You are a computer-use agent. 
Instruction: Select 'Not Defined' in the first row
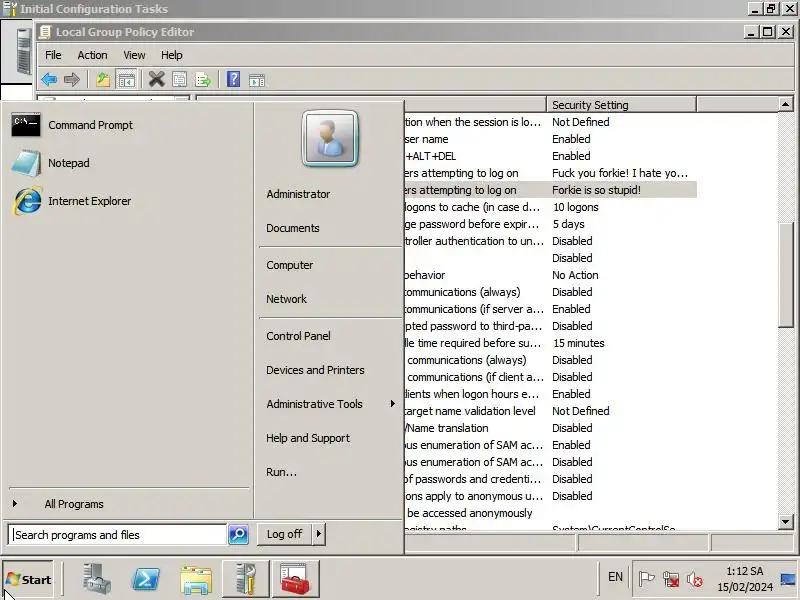tap(581, 122)
